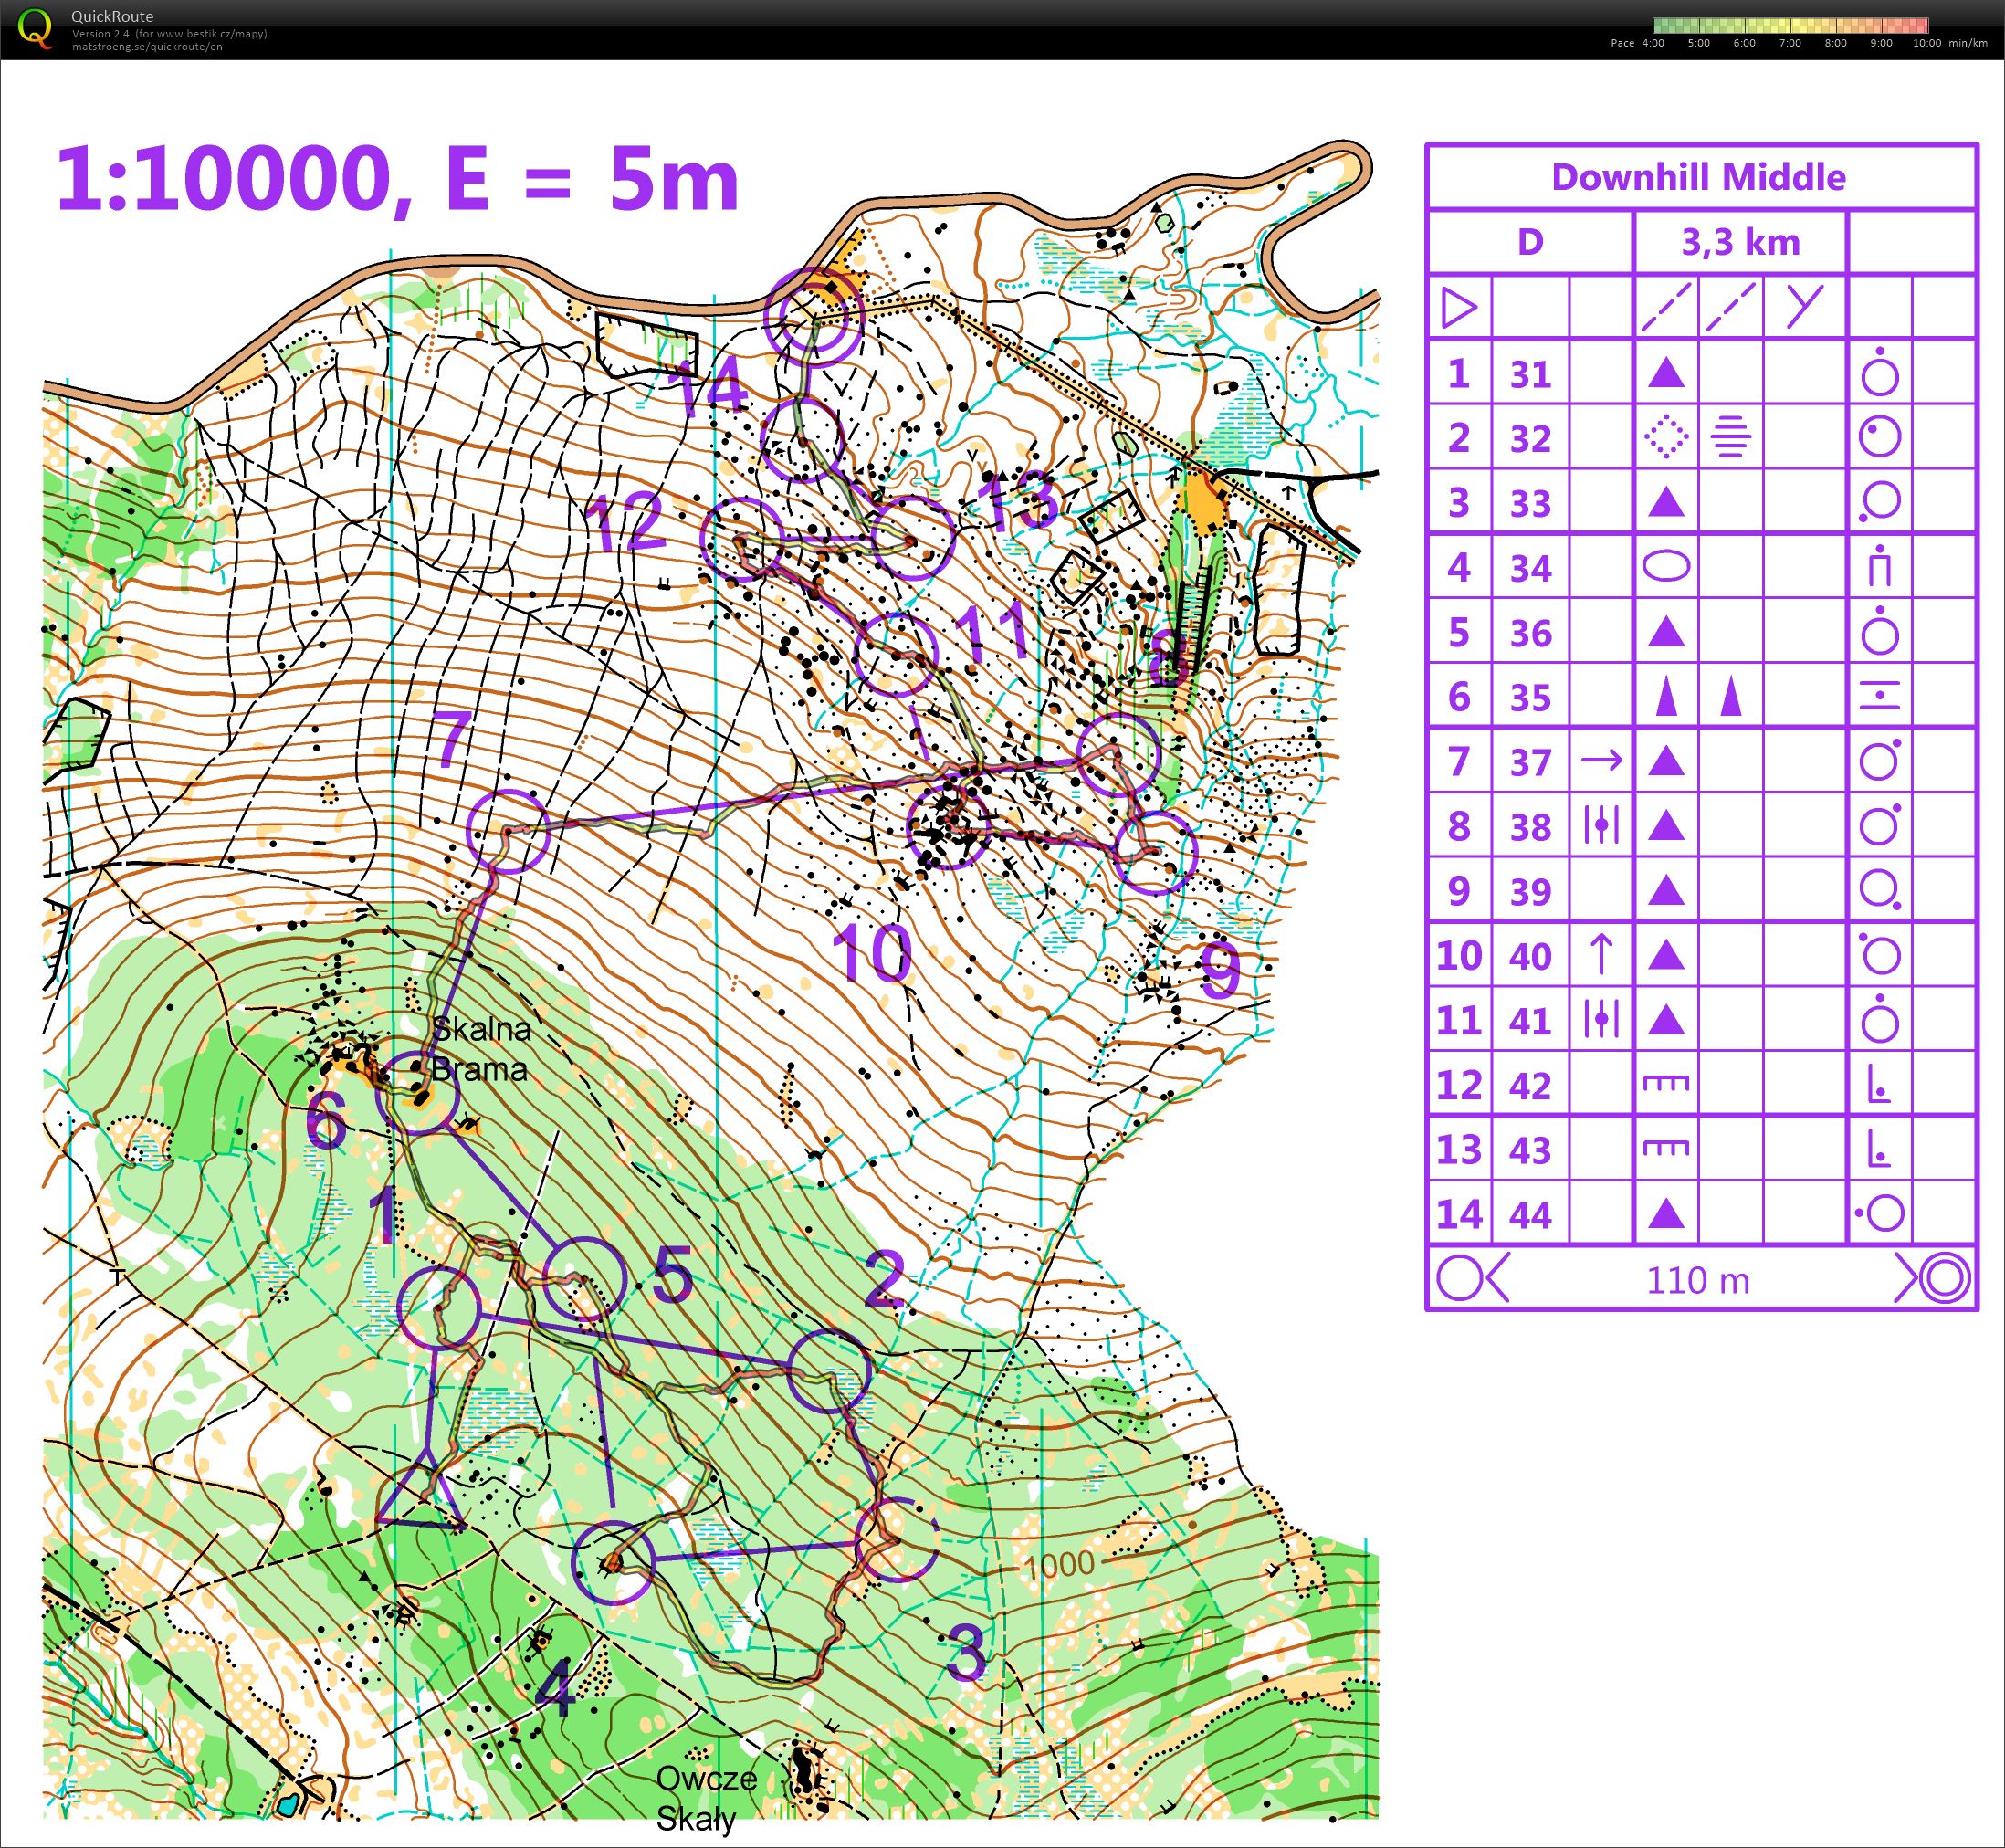Click the 1:10000, E = 5m scale title
The height and width of the screenshot is (1848, 2005).
click(398, 180)
